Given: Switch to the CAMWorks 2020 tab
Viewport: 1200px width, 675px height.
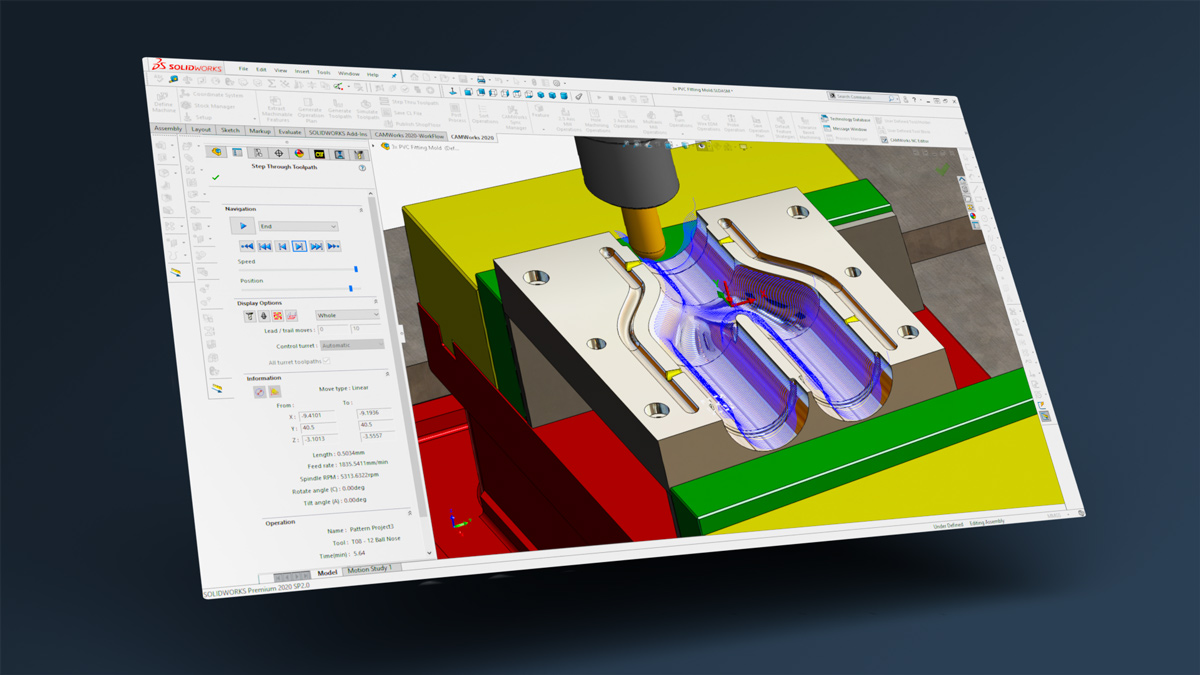Looking at the screenshot, I should click(473, 137).
